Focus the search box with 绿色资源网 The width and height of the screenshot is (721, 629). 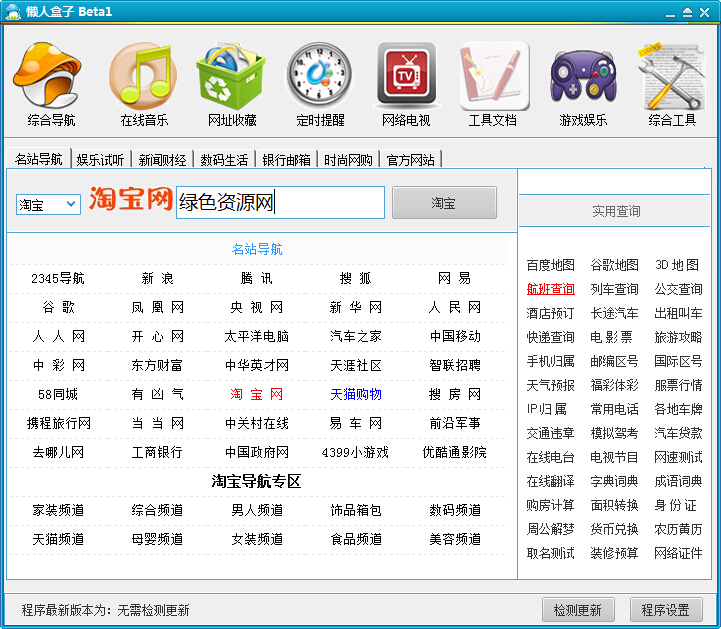(x=280, y=202)
